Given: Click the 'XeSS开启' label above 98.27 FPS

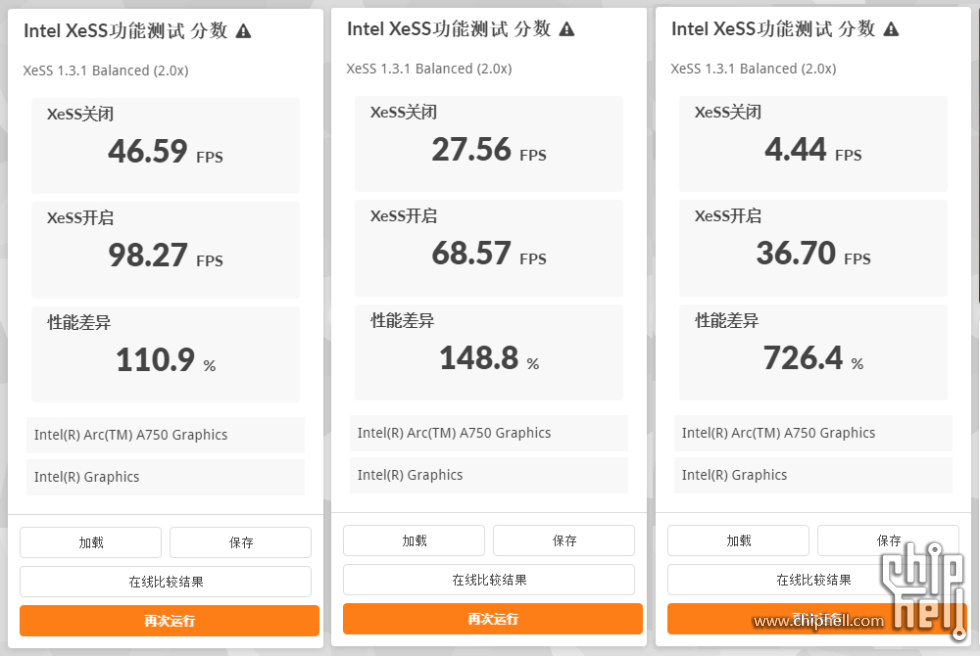Looking at the screenshot, I should [80, 218].
